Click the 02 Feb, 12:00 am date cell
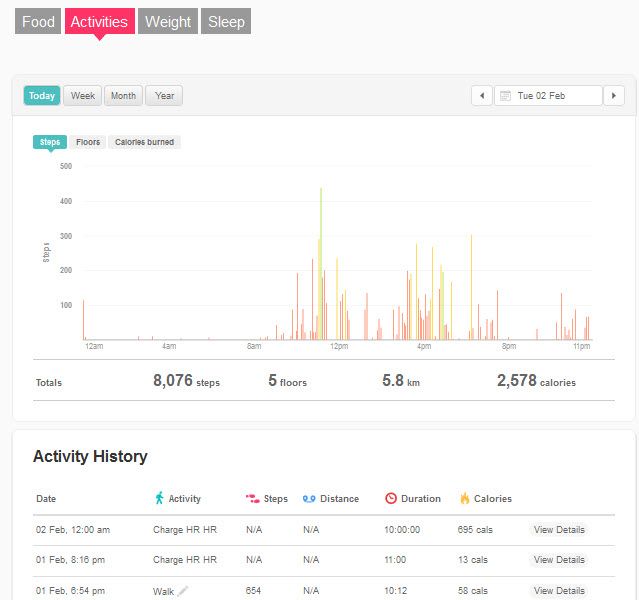The image size is (639, 600). pyautogui.click(x=73, y=529)
